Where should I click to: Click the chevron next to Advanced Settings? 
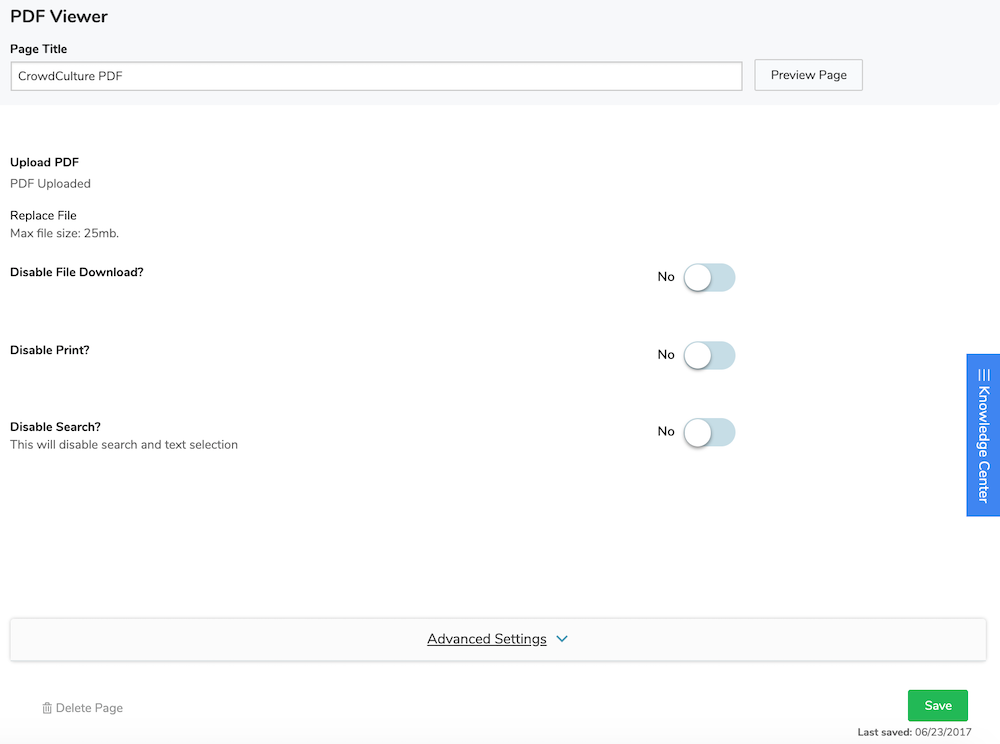[x=562, y=639]
